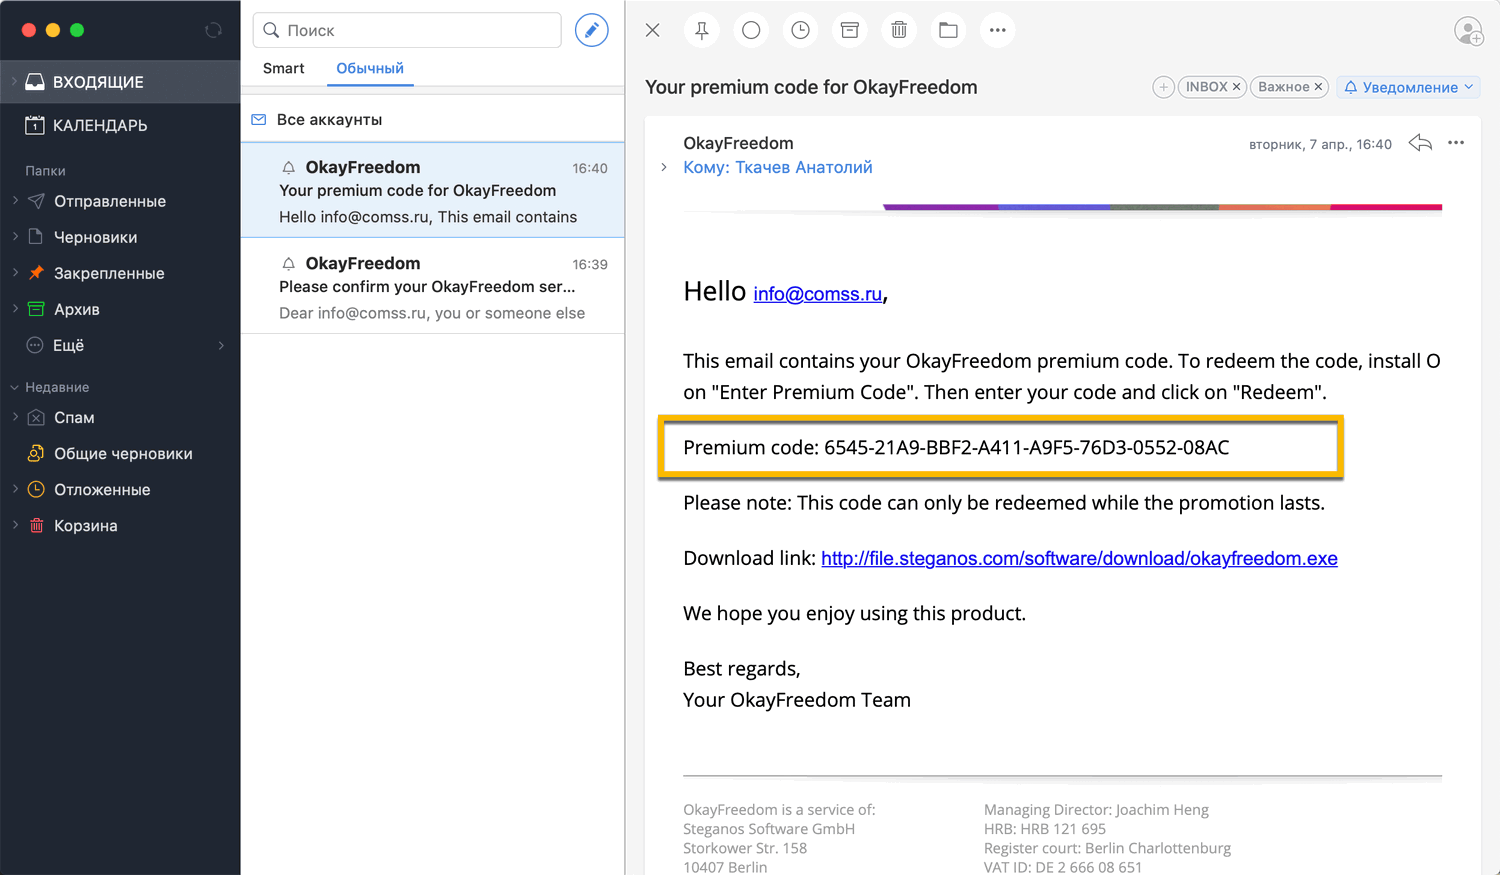
Task: Expand the Отправленные folder chevron
Action: tap(14, 201)
